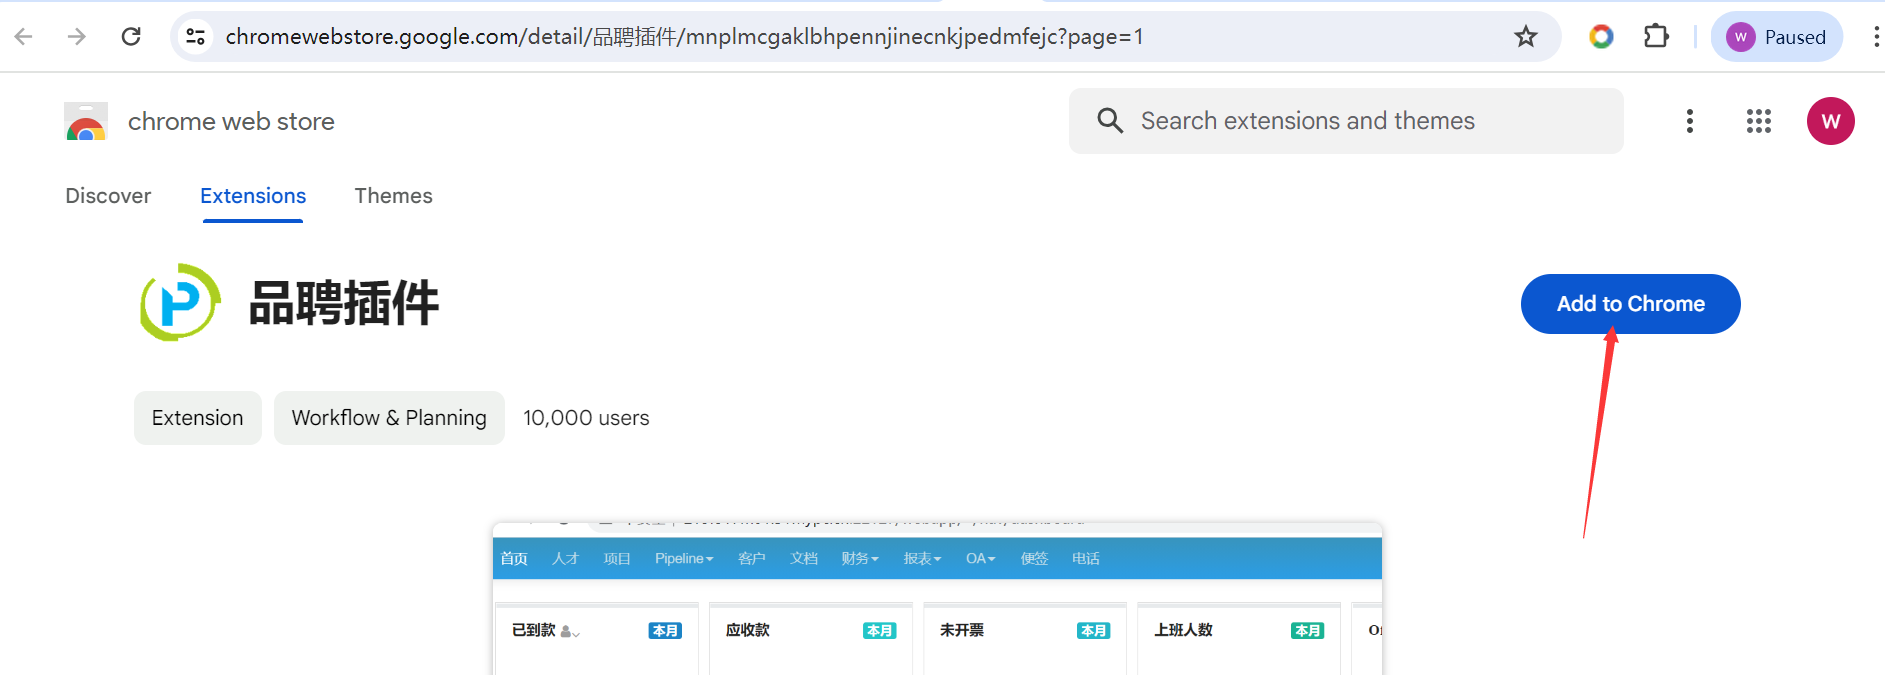
Task: Open the user dropdown beside 已到款
Action: click(x=570, y=632)
